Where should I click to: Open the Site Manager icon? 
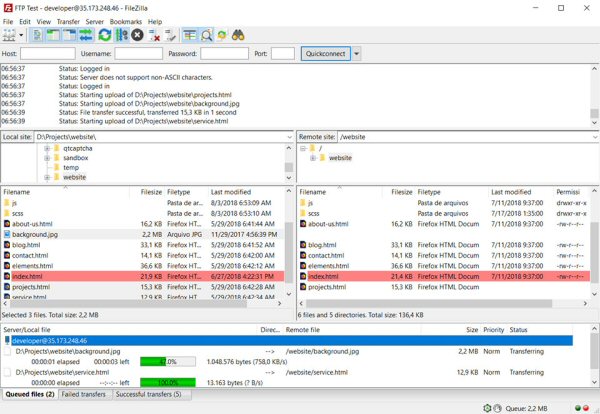point(9,35)
